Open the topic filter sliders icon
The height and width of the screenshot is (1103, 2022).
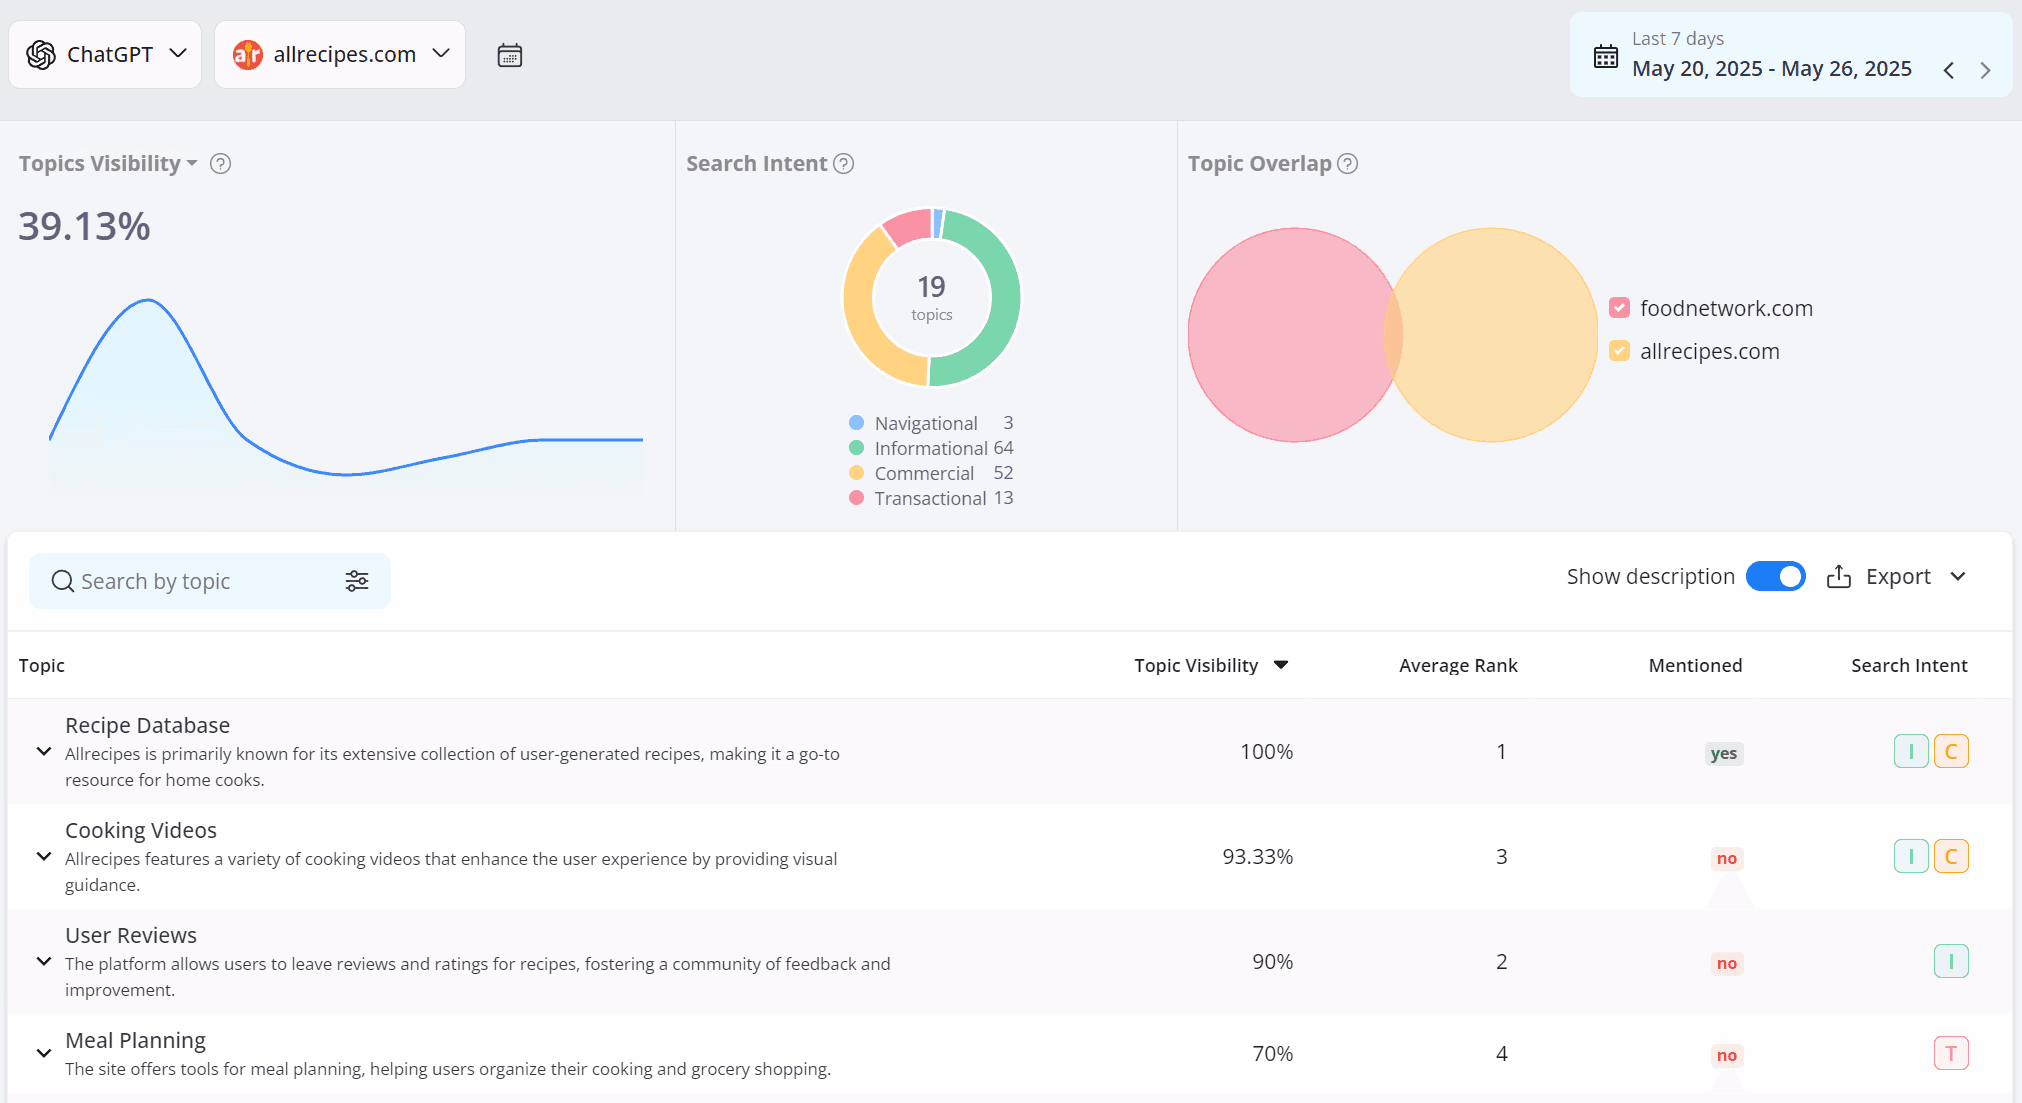click(x=357, y=581)
